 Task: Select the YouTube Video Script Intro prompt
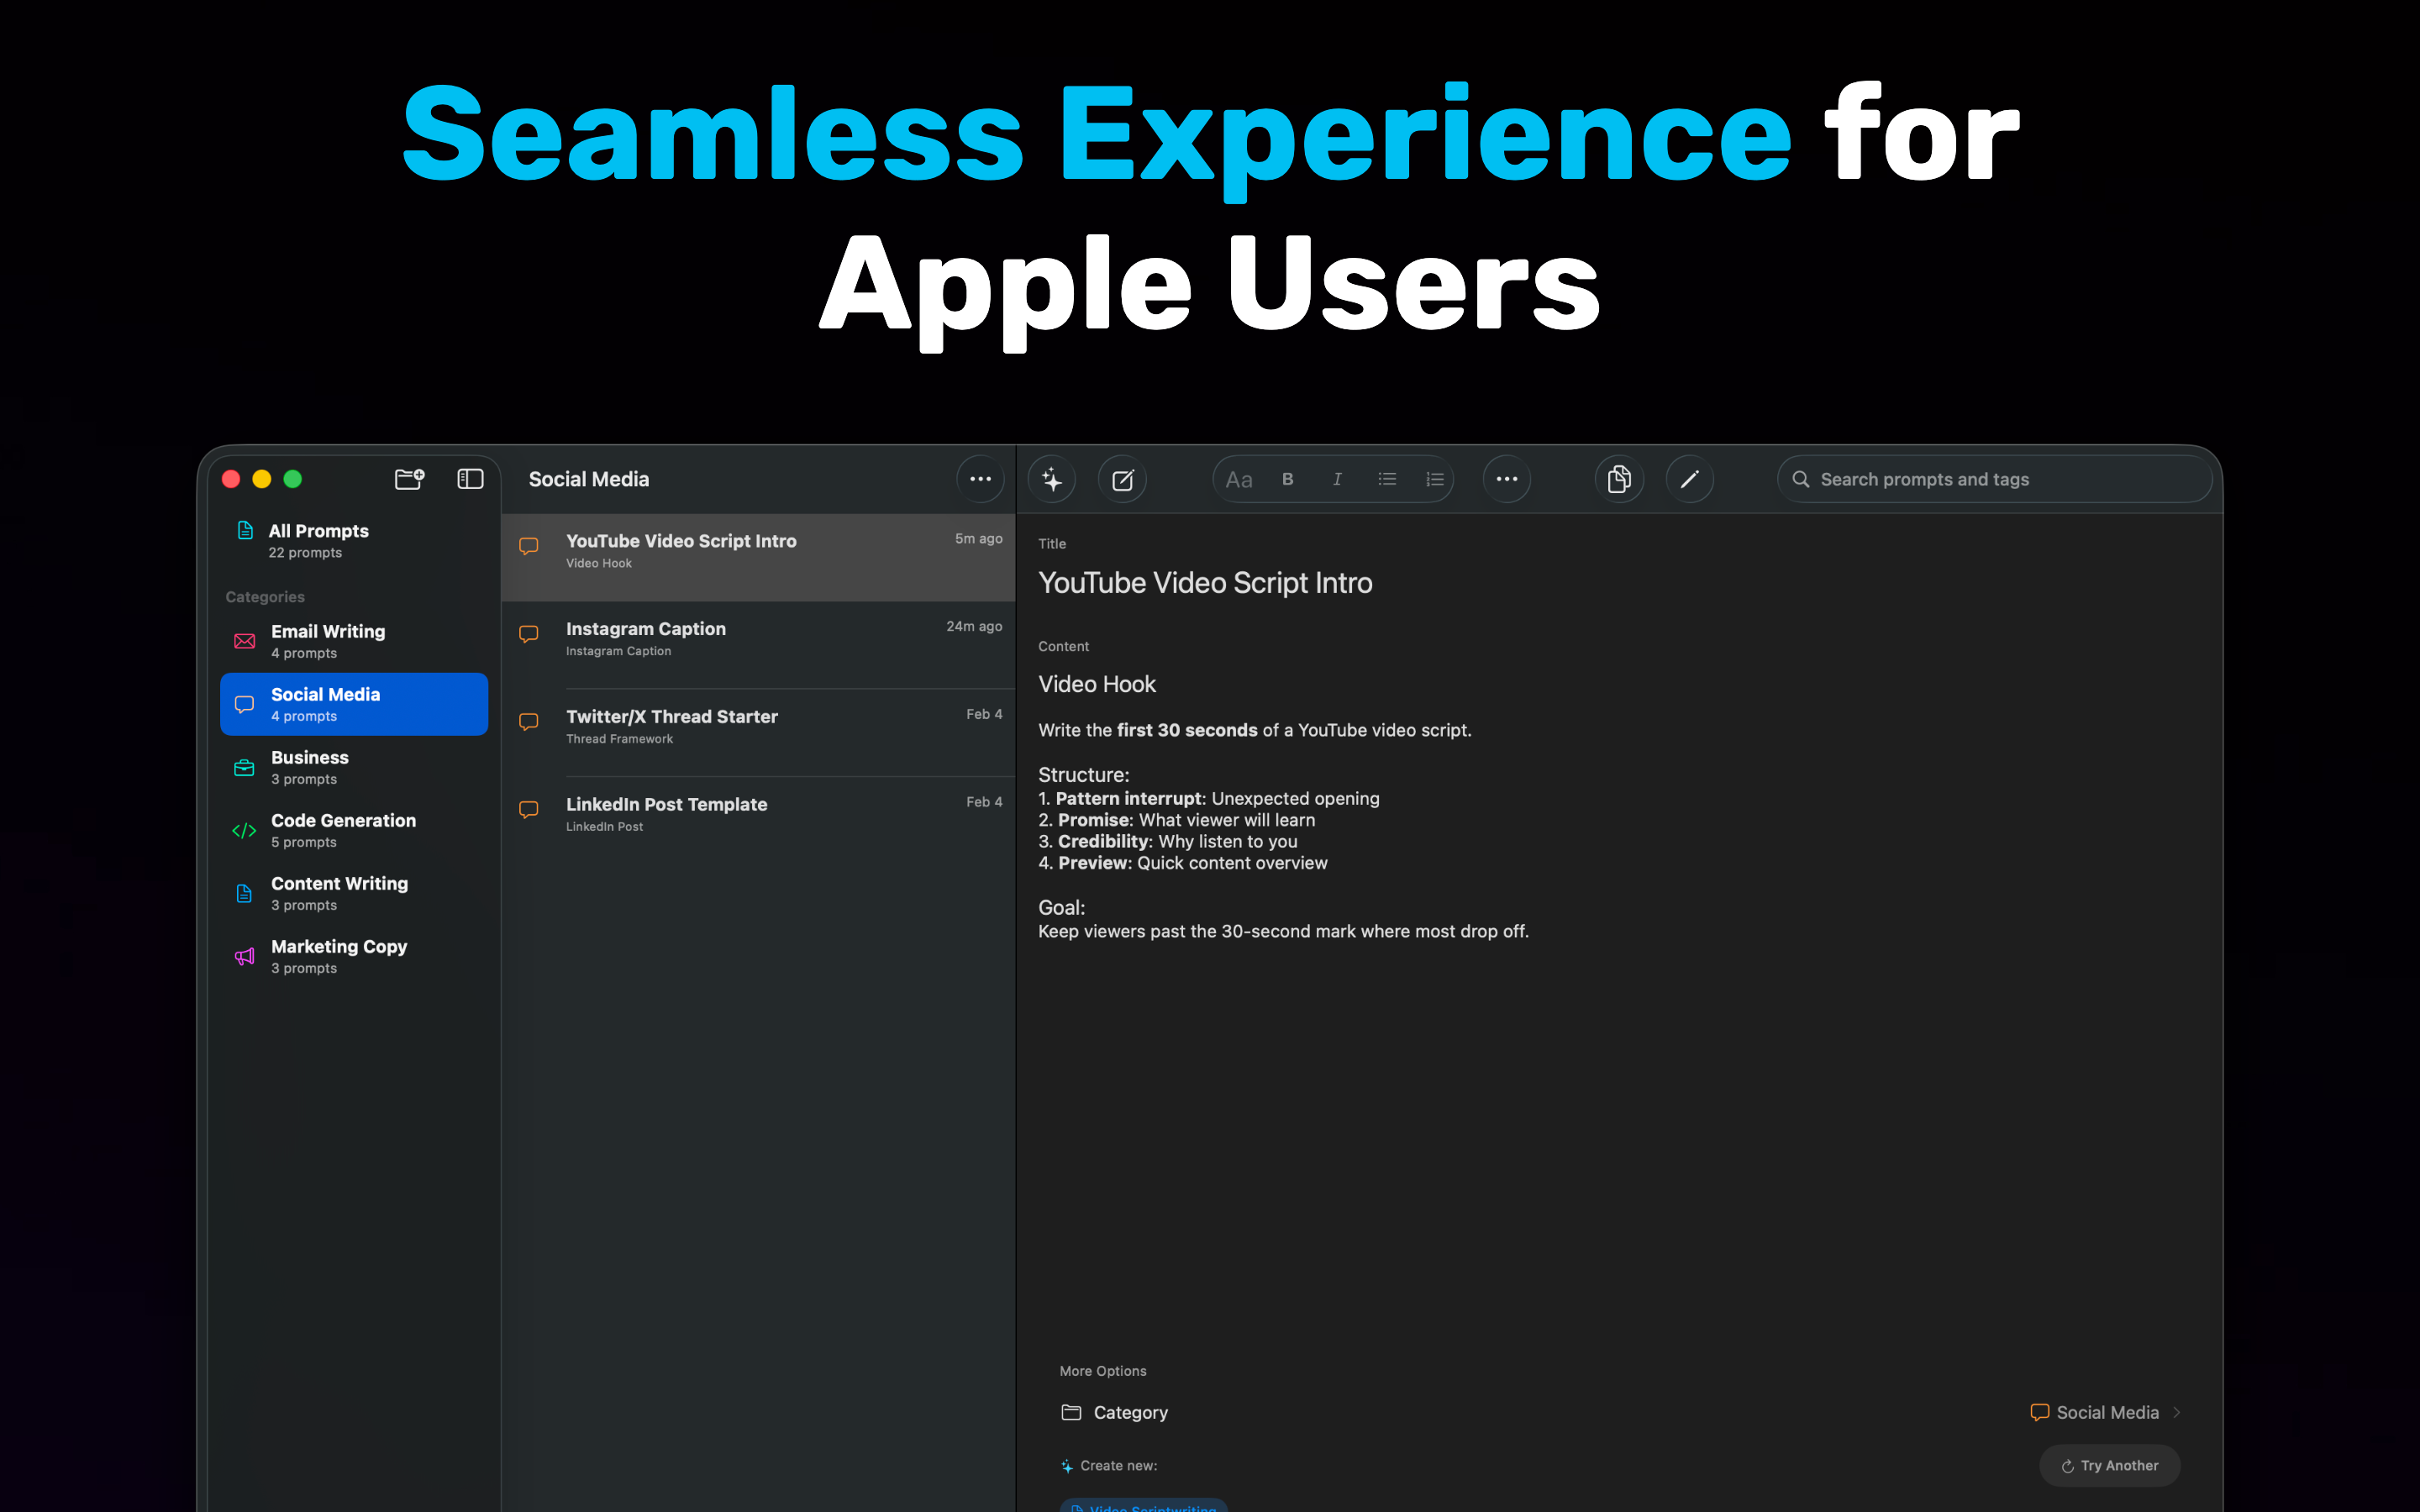tap(758, 557)
